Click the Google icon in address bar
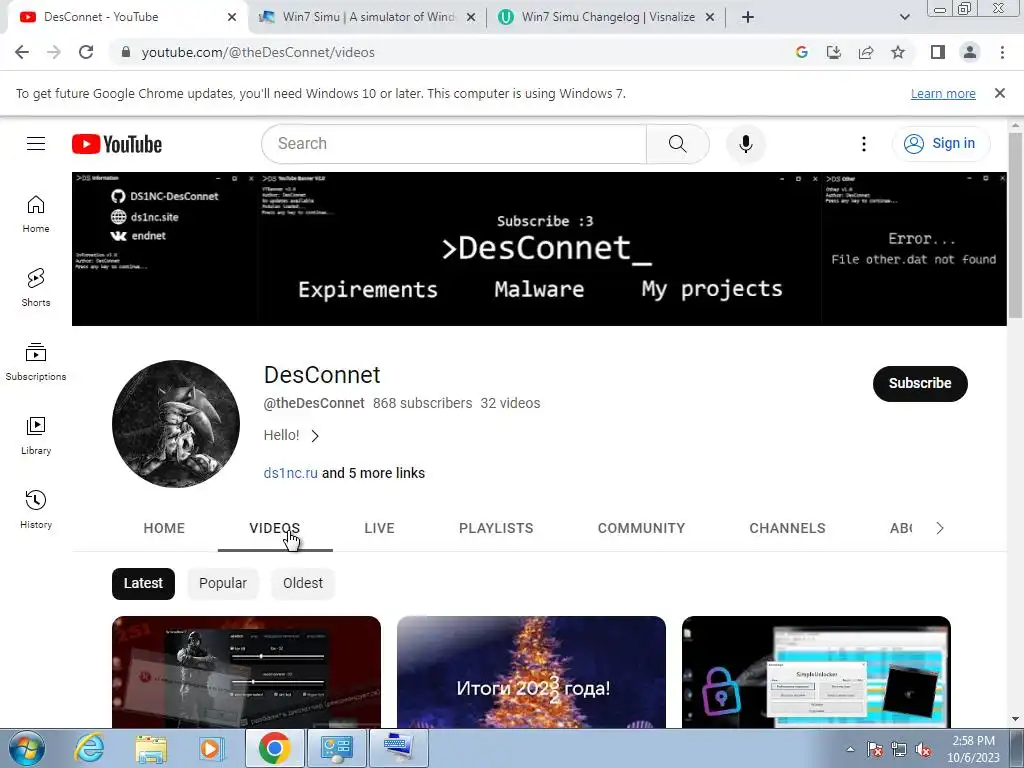 click(802, 52)
